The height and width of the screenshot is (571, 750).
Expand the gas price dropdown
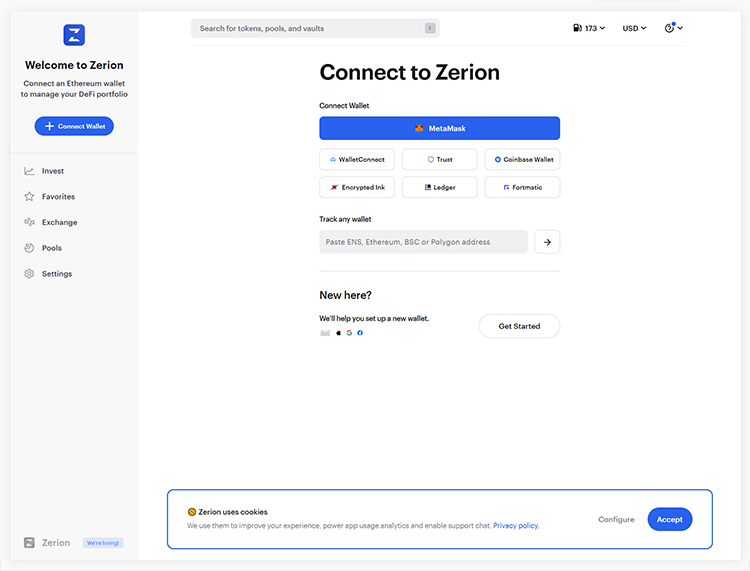[591, 28]
